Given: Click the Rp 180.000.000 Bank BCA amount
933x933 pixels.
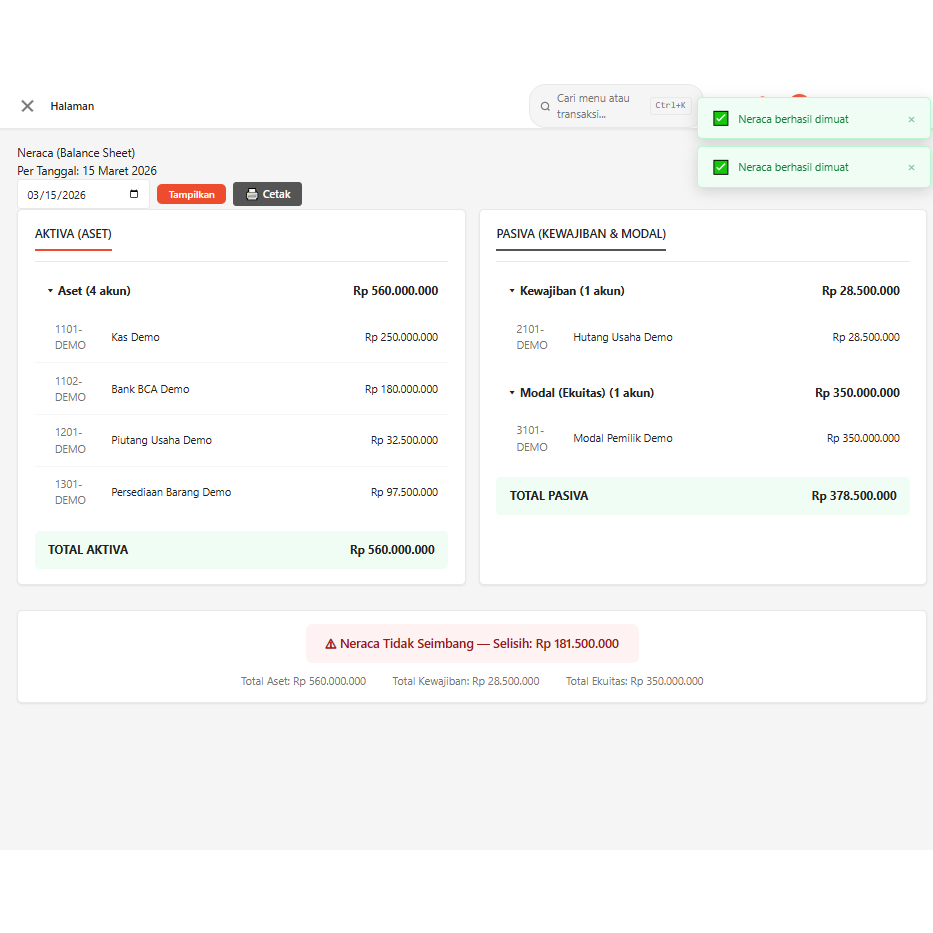Looking at the screenshot, I should pos(402,389).
